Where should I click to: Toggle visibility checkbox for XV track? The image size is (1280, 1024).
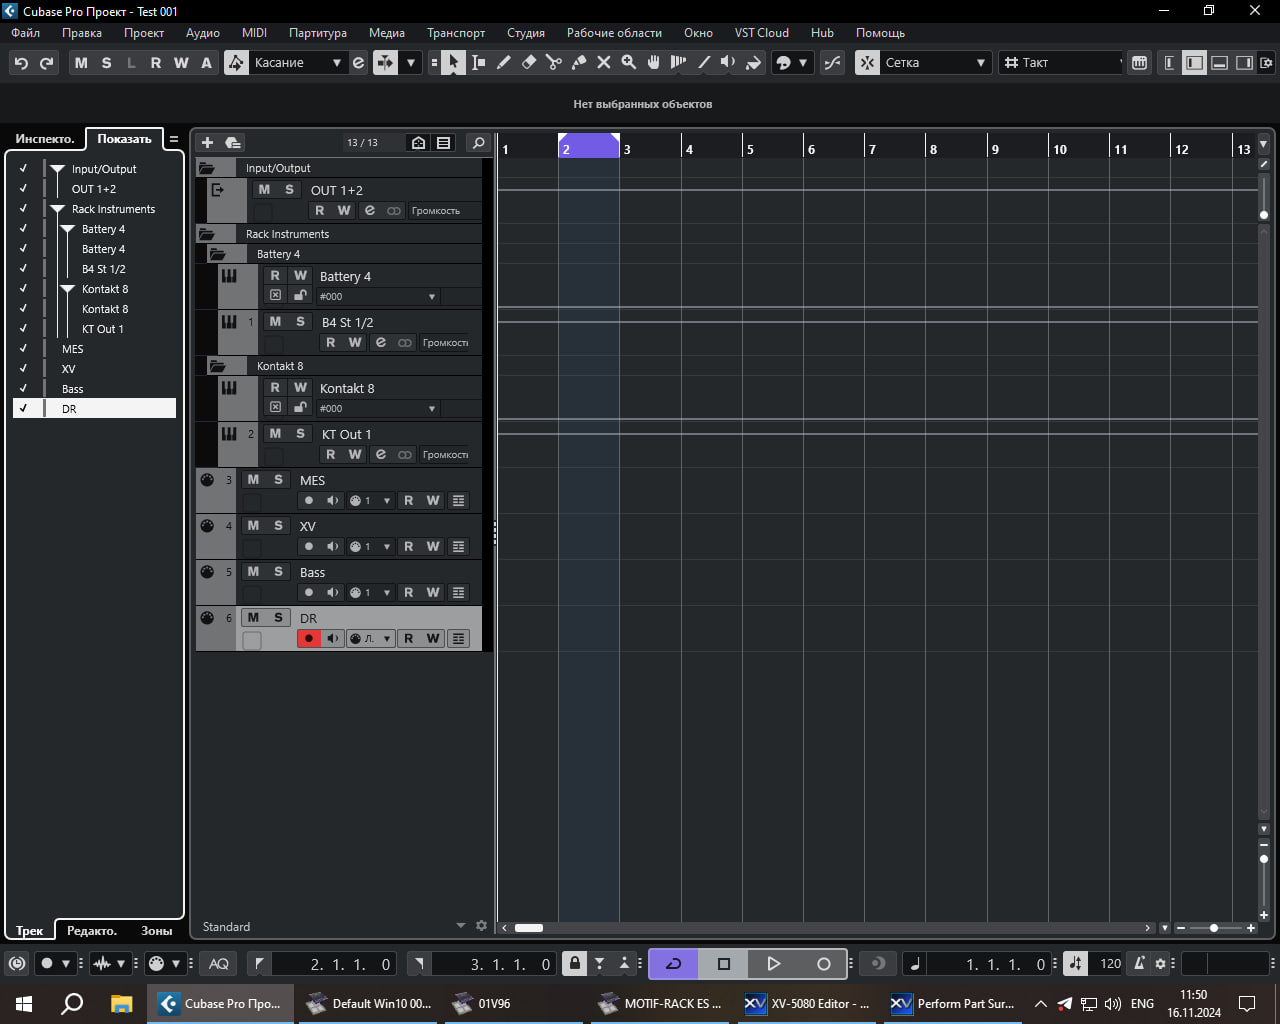tap(23, 369)
